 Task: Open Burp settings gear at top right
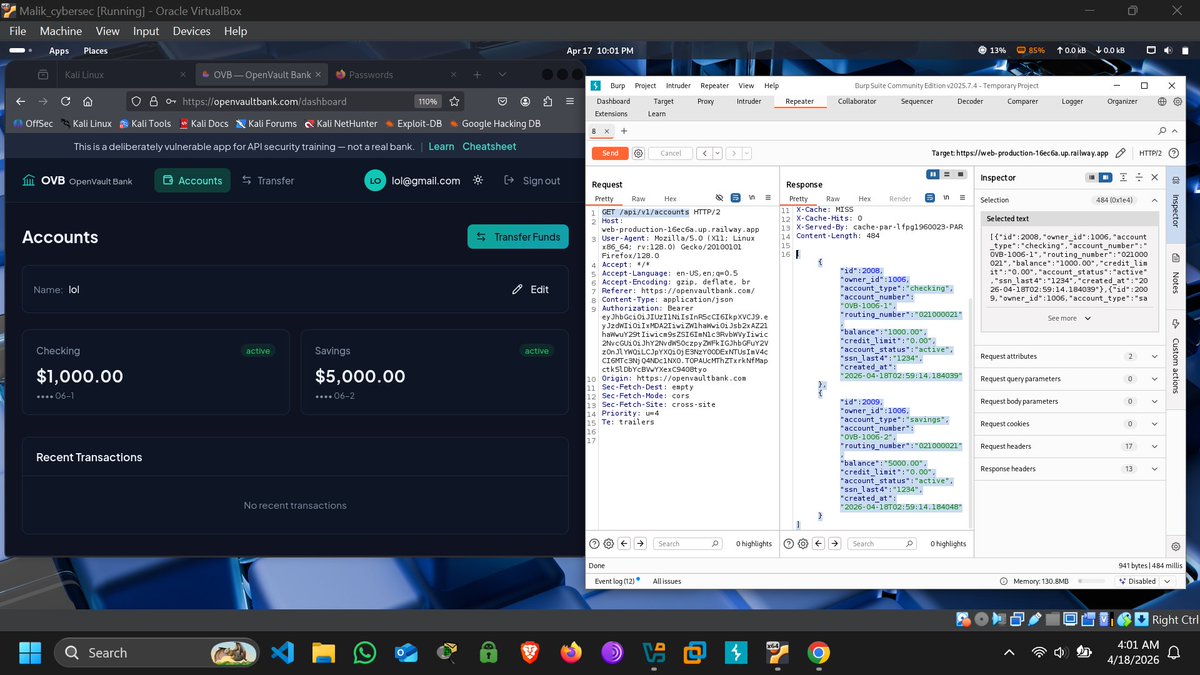click(x=1178, y=101)
